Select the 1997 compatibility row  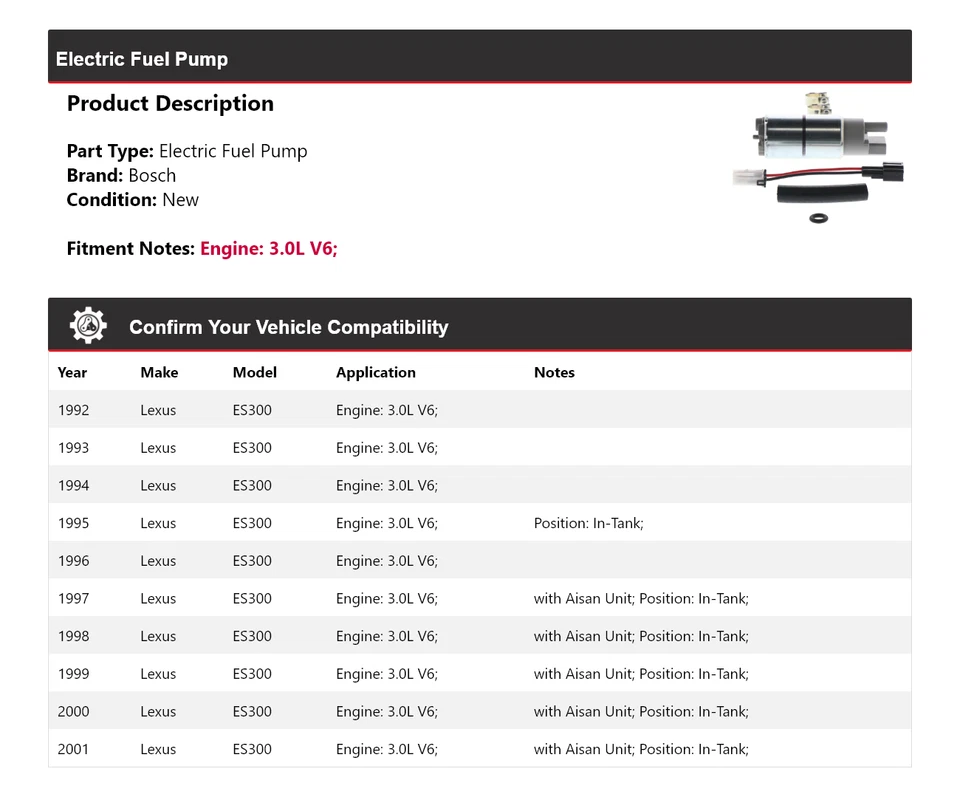(479, 598)
